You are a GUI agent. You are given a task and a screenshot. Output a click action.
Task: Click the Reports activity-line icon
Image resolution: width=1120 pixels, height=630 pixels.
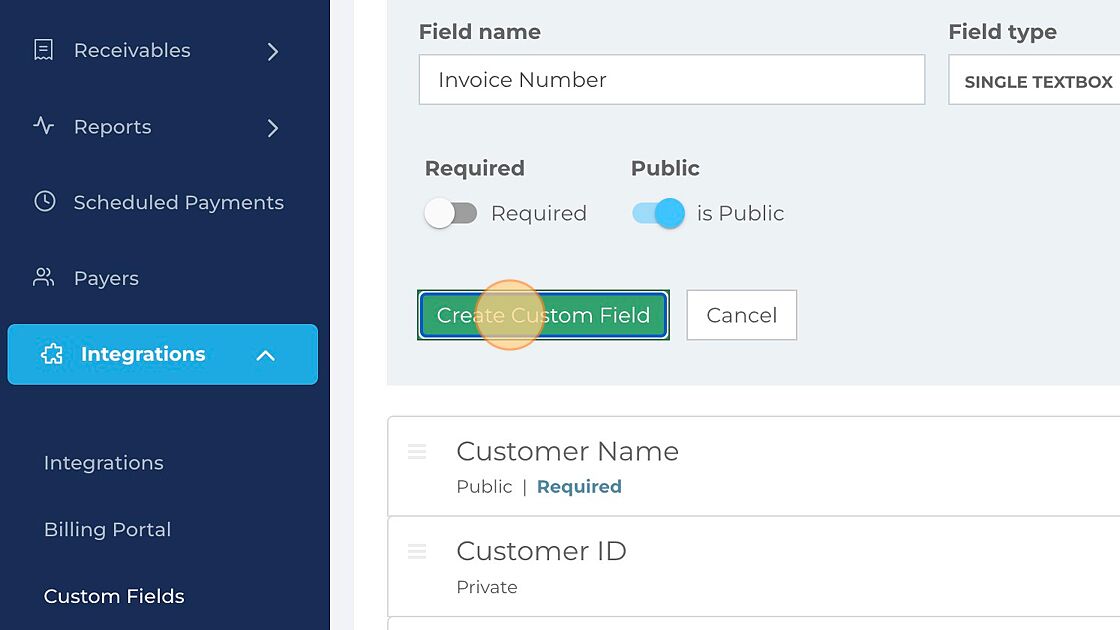(44, 126)
